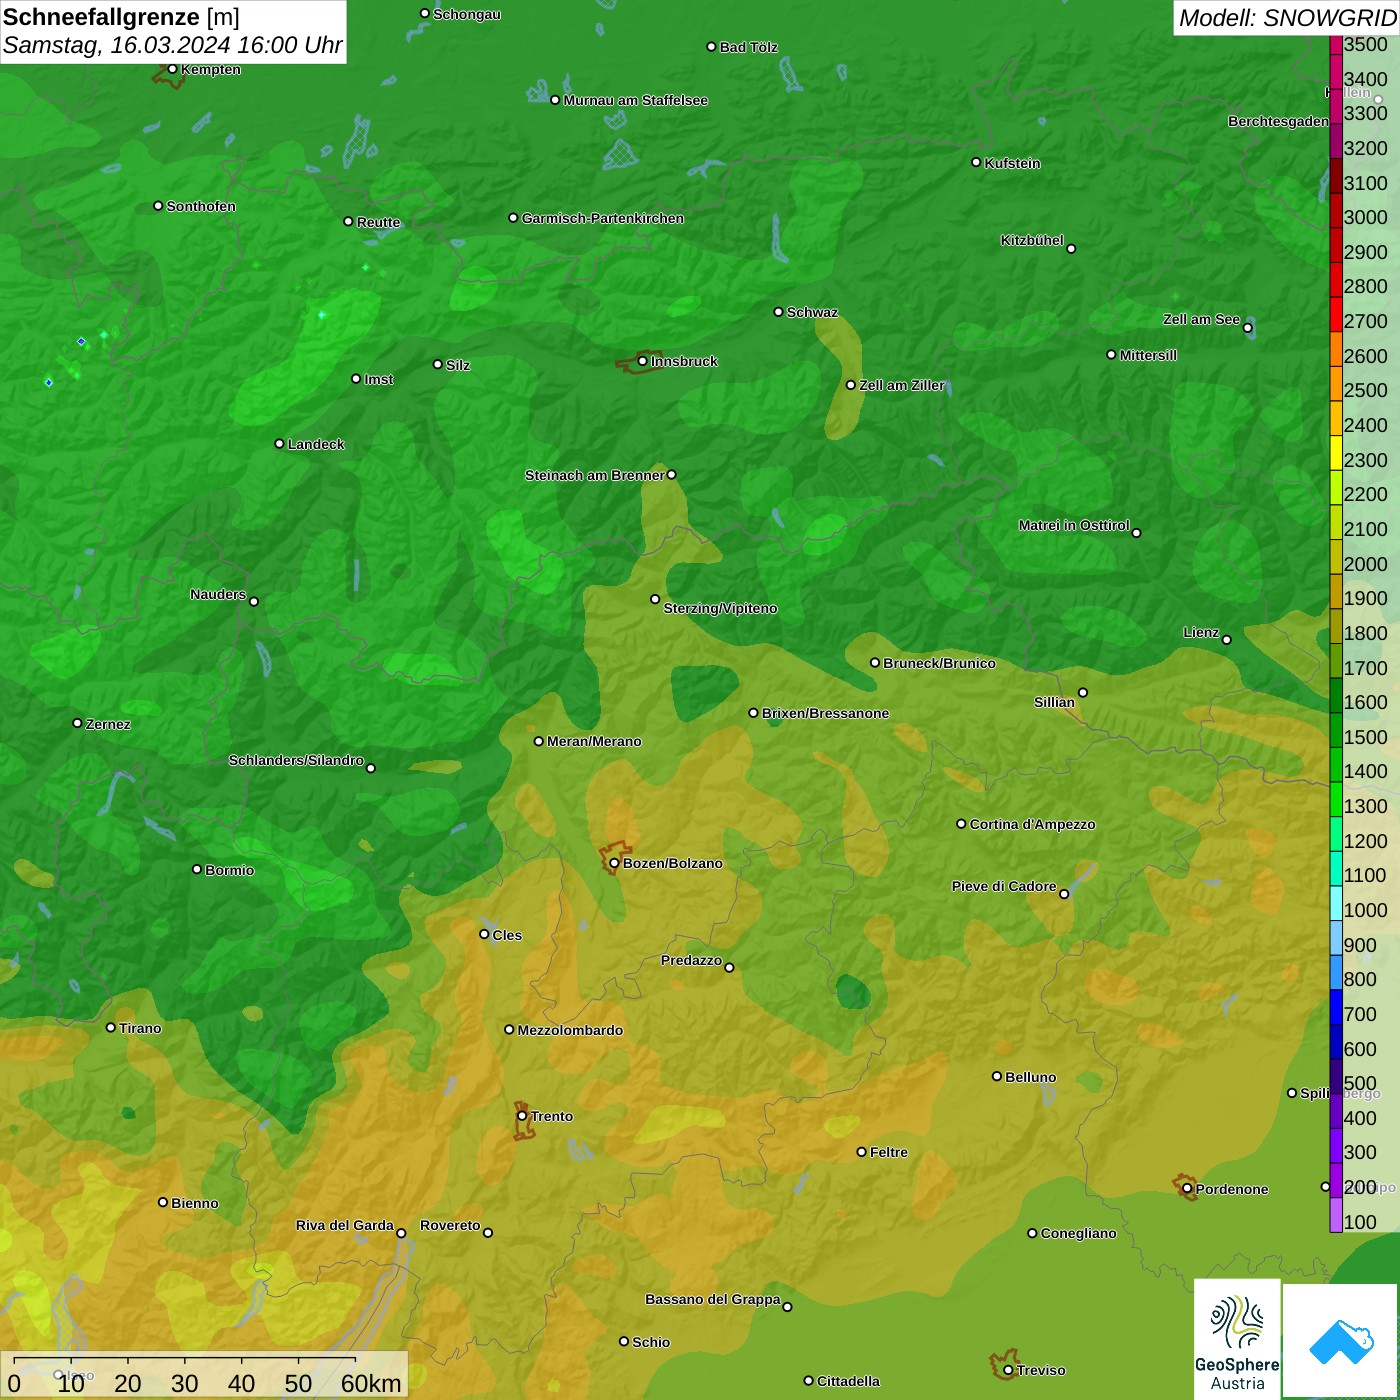Viewport: 1400px width, 1400px height.
Task: Select the 1500 green legend swatch
Action: tap(1336, 730)
